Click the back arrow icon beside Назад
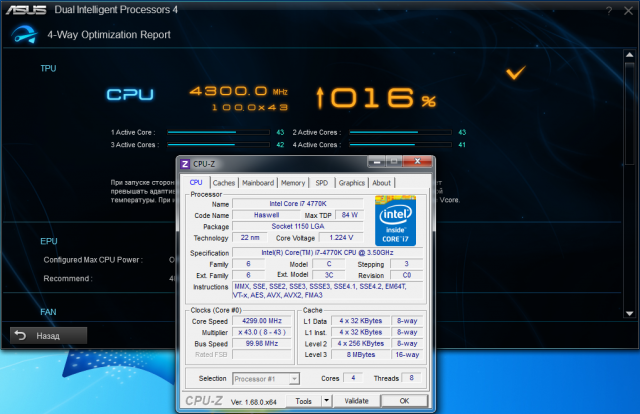Viewport: 640px width, 414px height. tap(20, 336)
